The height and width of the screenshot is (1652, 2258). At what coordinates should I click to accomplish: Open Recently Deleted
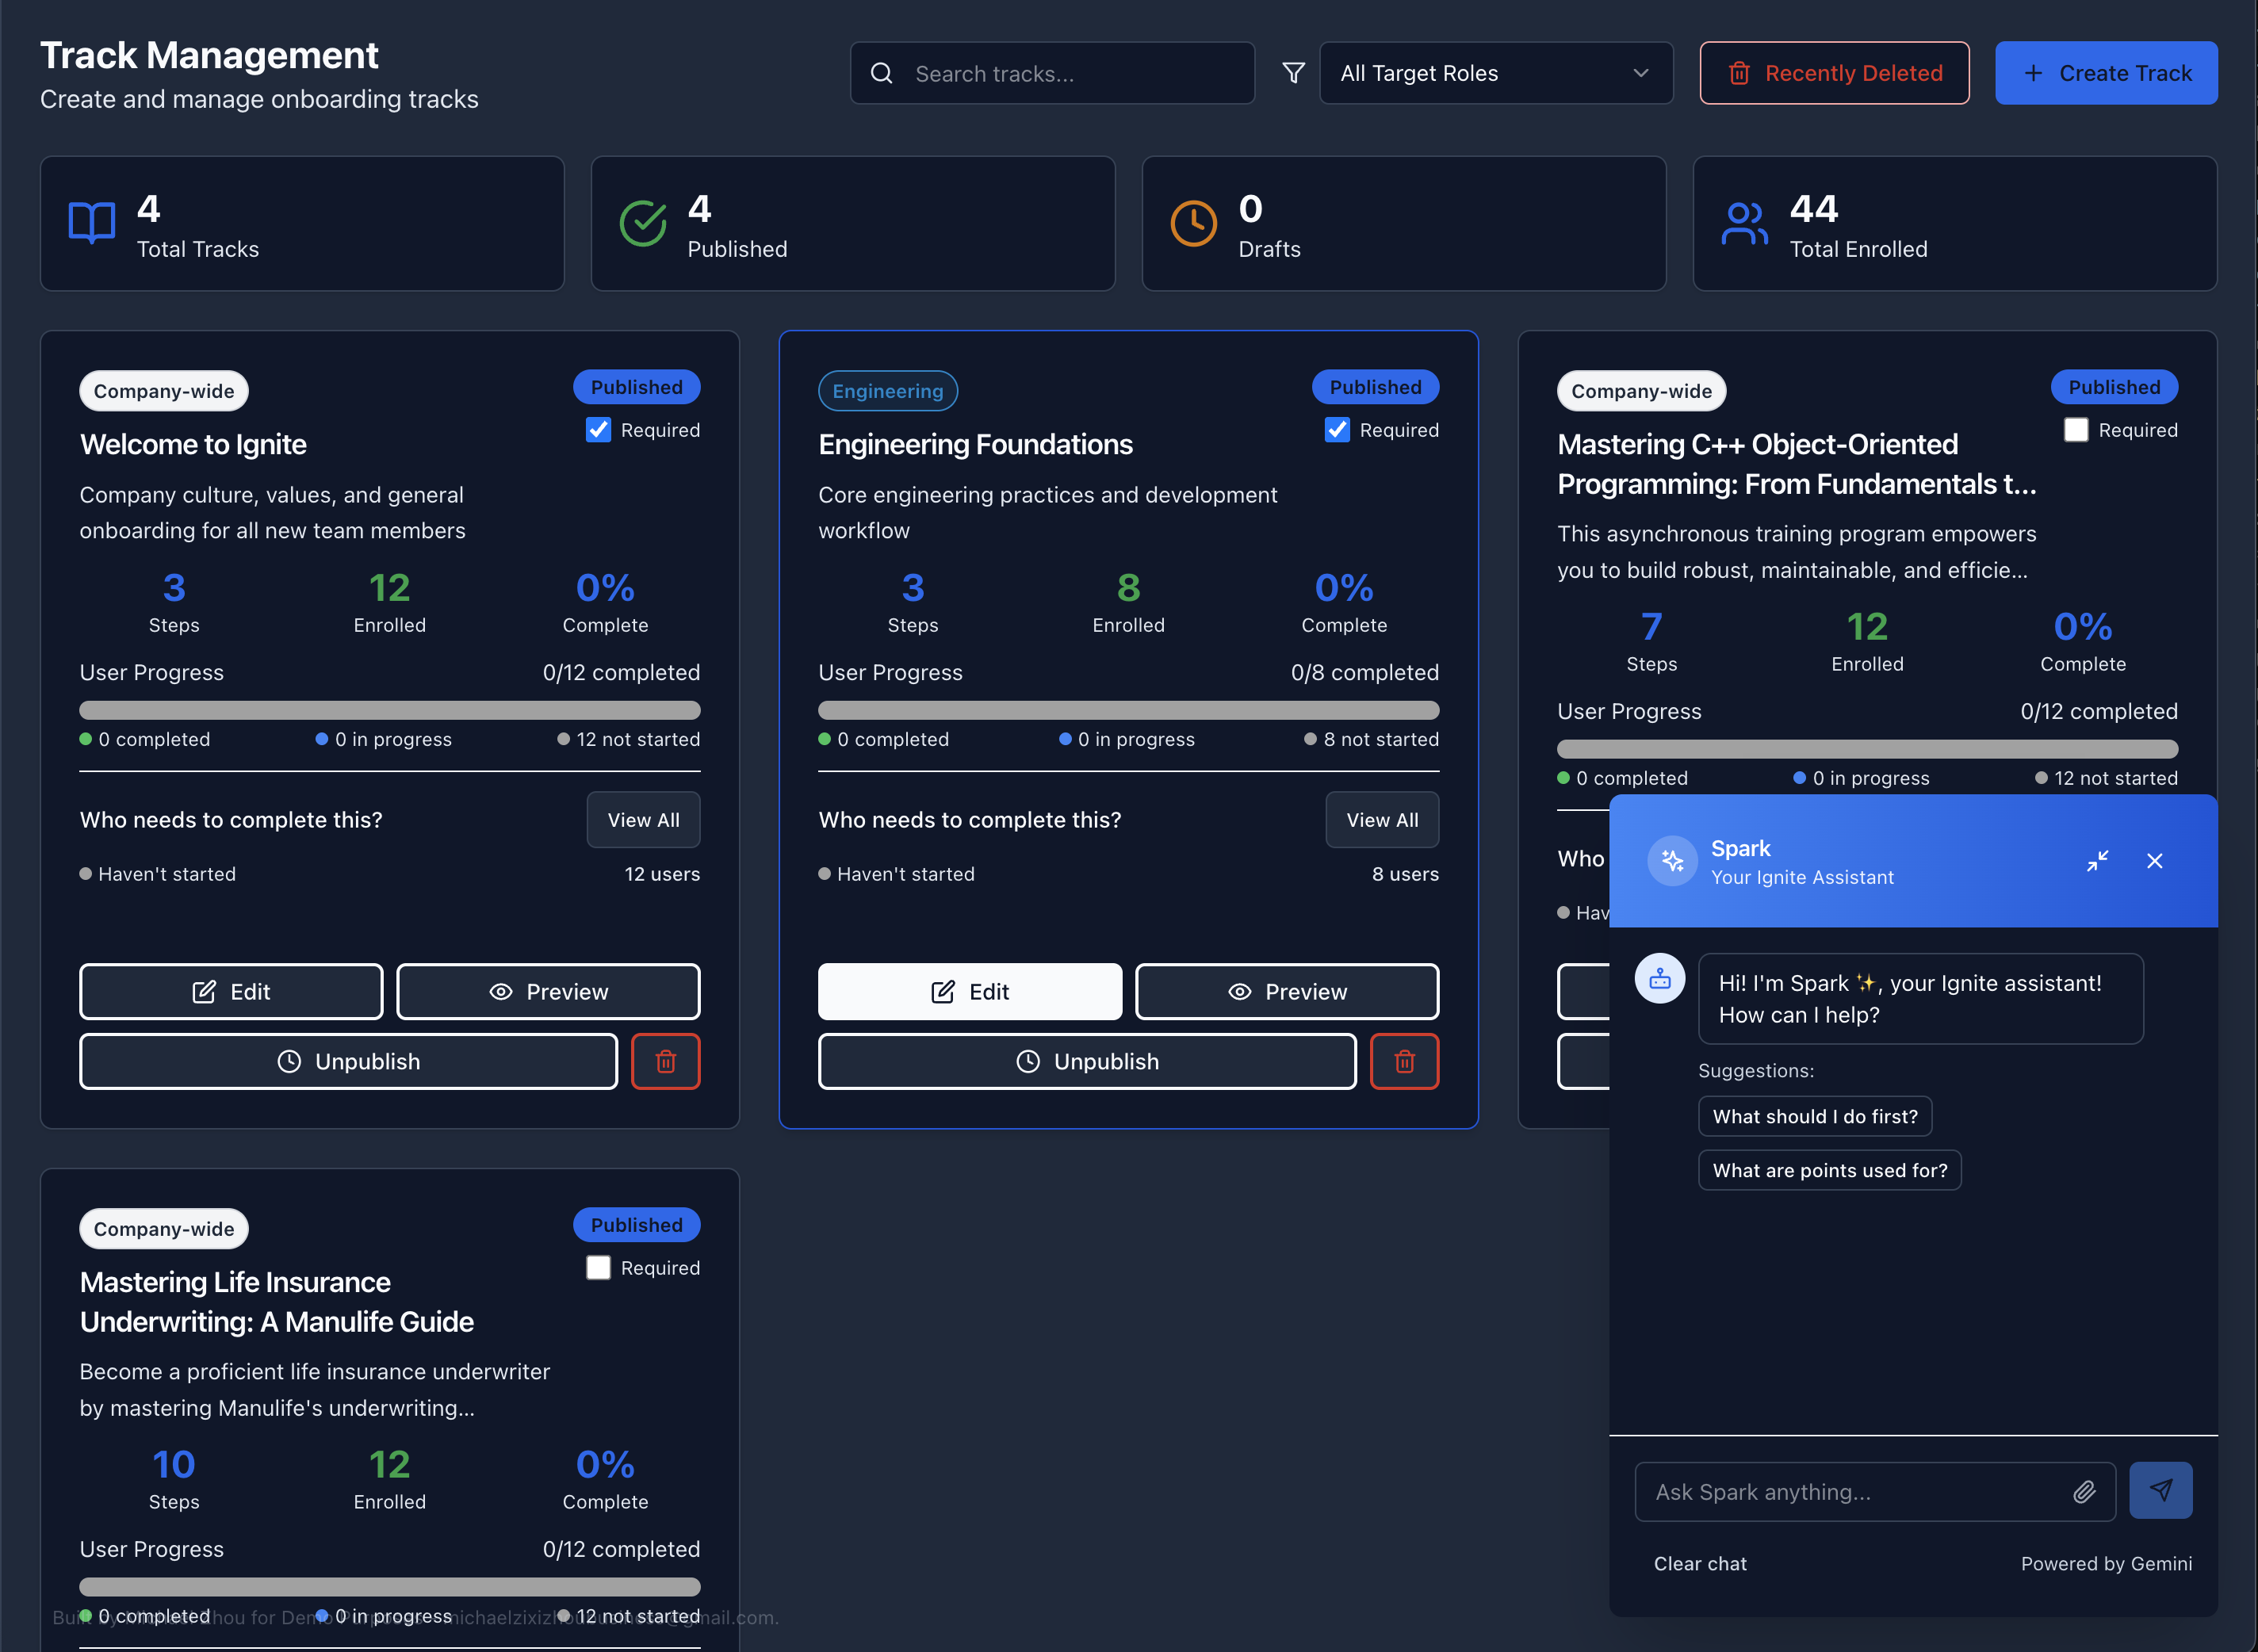click(x=1834, y=72)
